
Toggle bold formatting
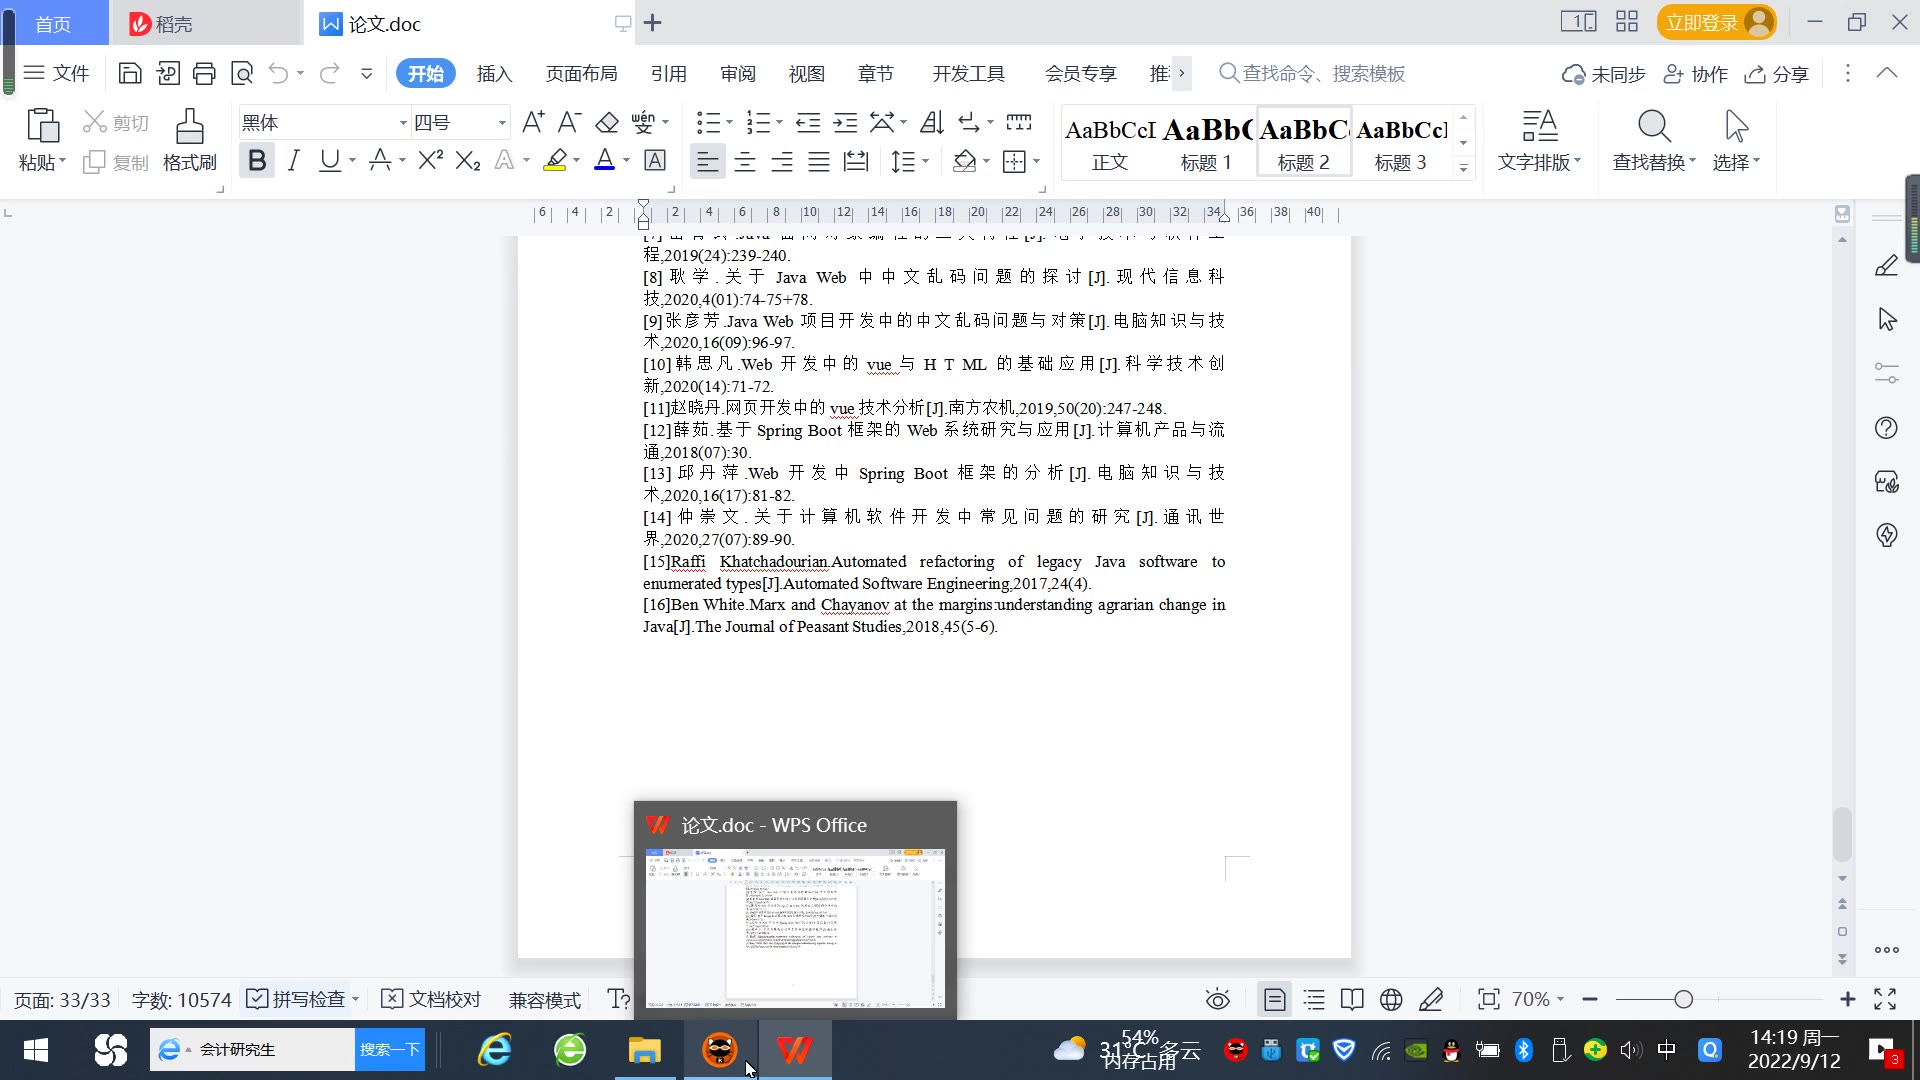click(x=257, y=160)
